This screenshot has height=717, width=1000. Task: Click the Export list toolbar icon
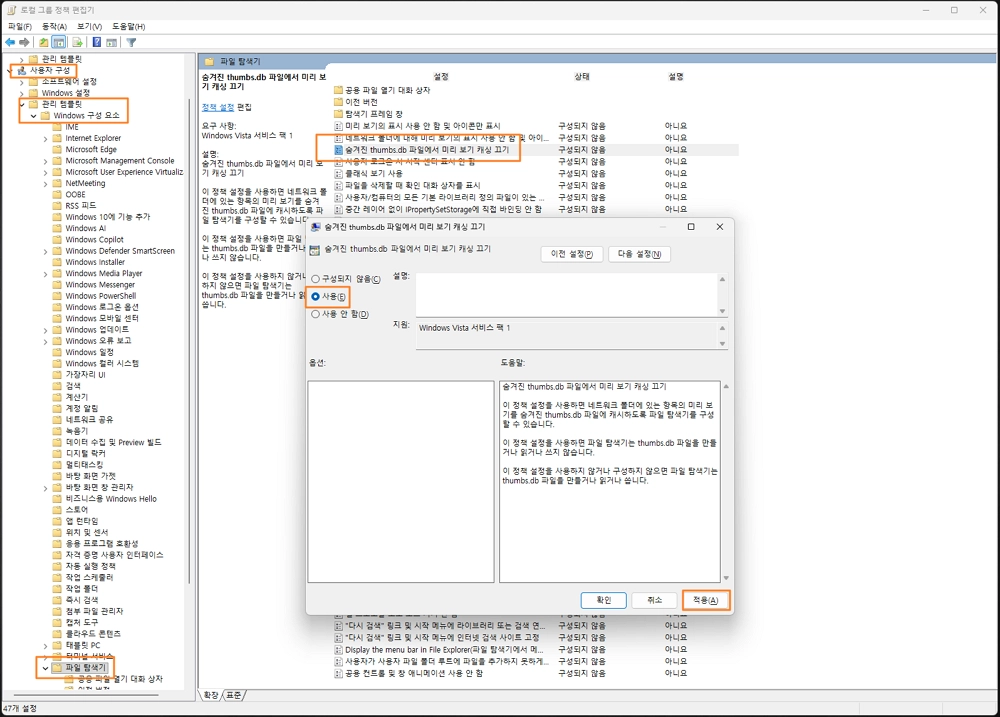pyautogui.click(x=77, y=43)
